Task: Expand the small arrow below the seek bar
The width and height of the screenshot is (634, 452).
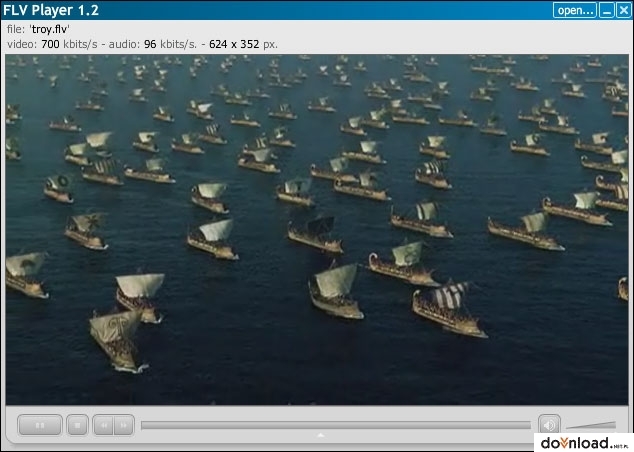Action: click(x=321, y=435)
